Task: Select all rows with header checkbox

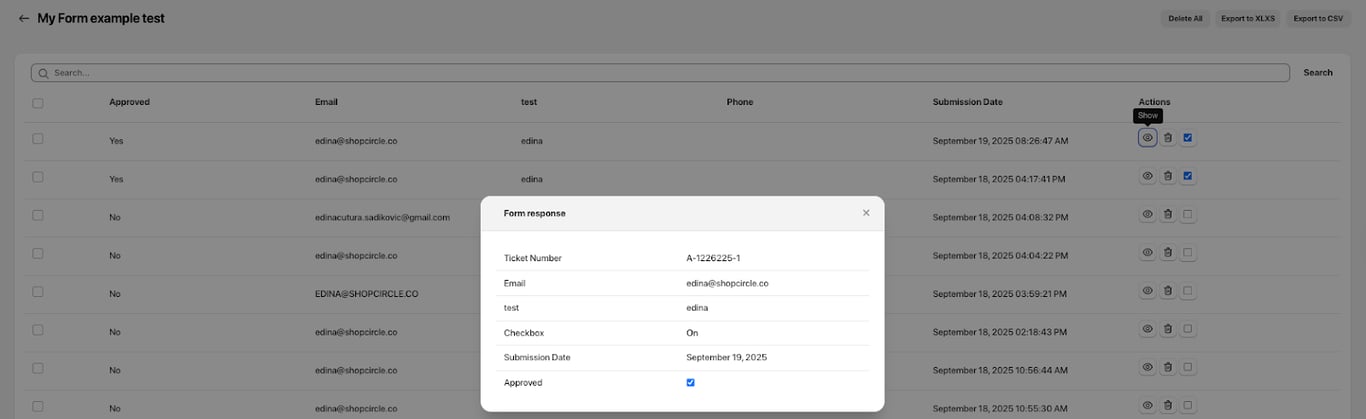Action: click(38, 102)
